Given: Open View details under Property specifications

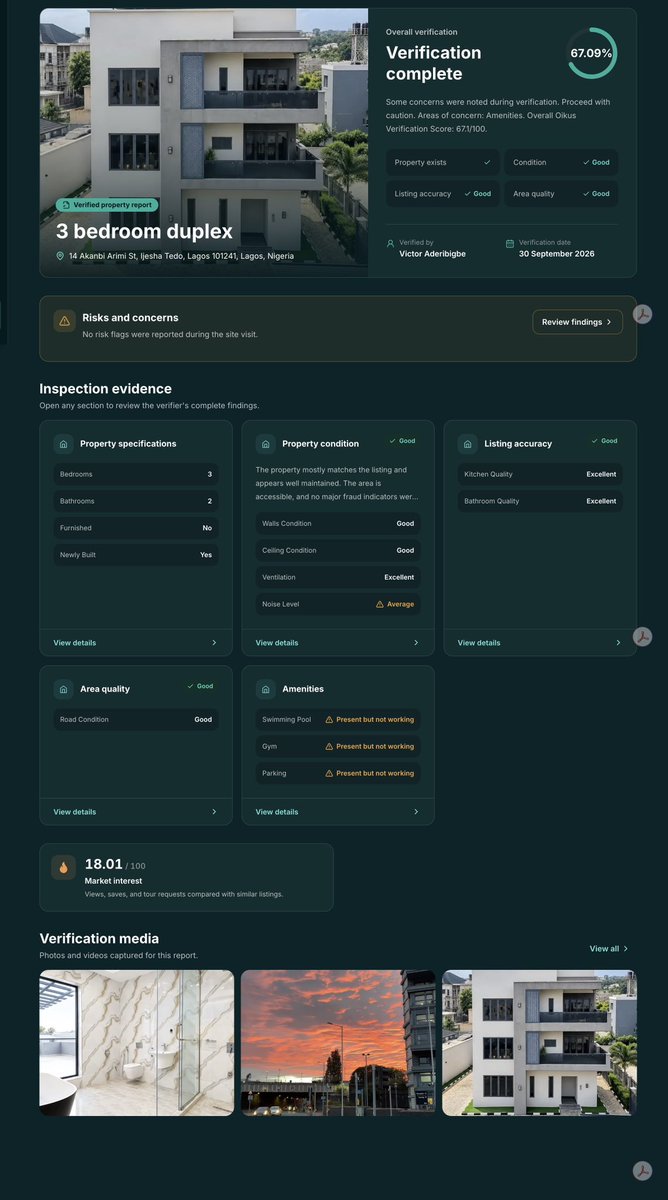Looking at the screenshot, I should [x=75, y=643].
